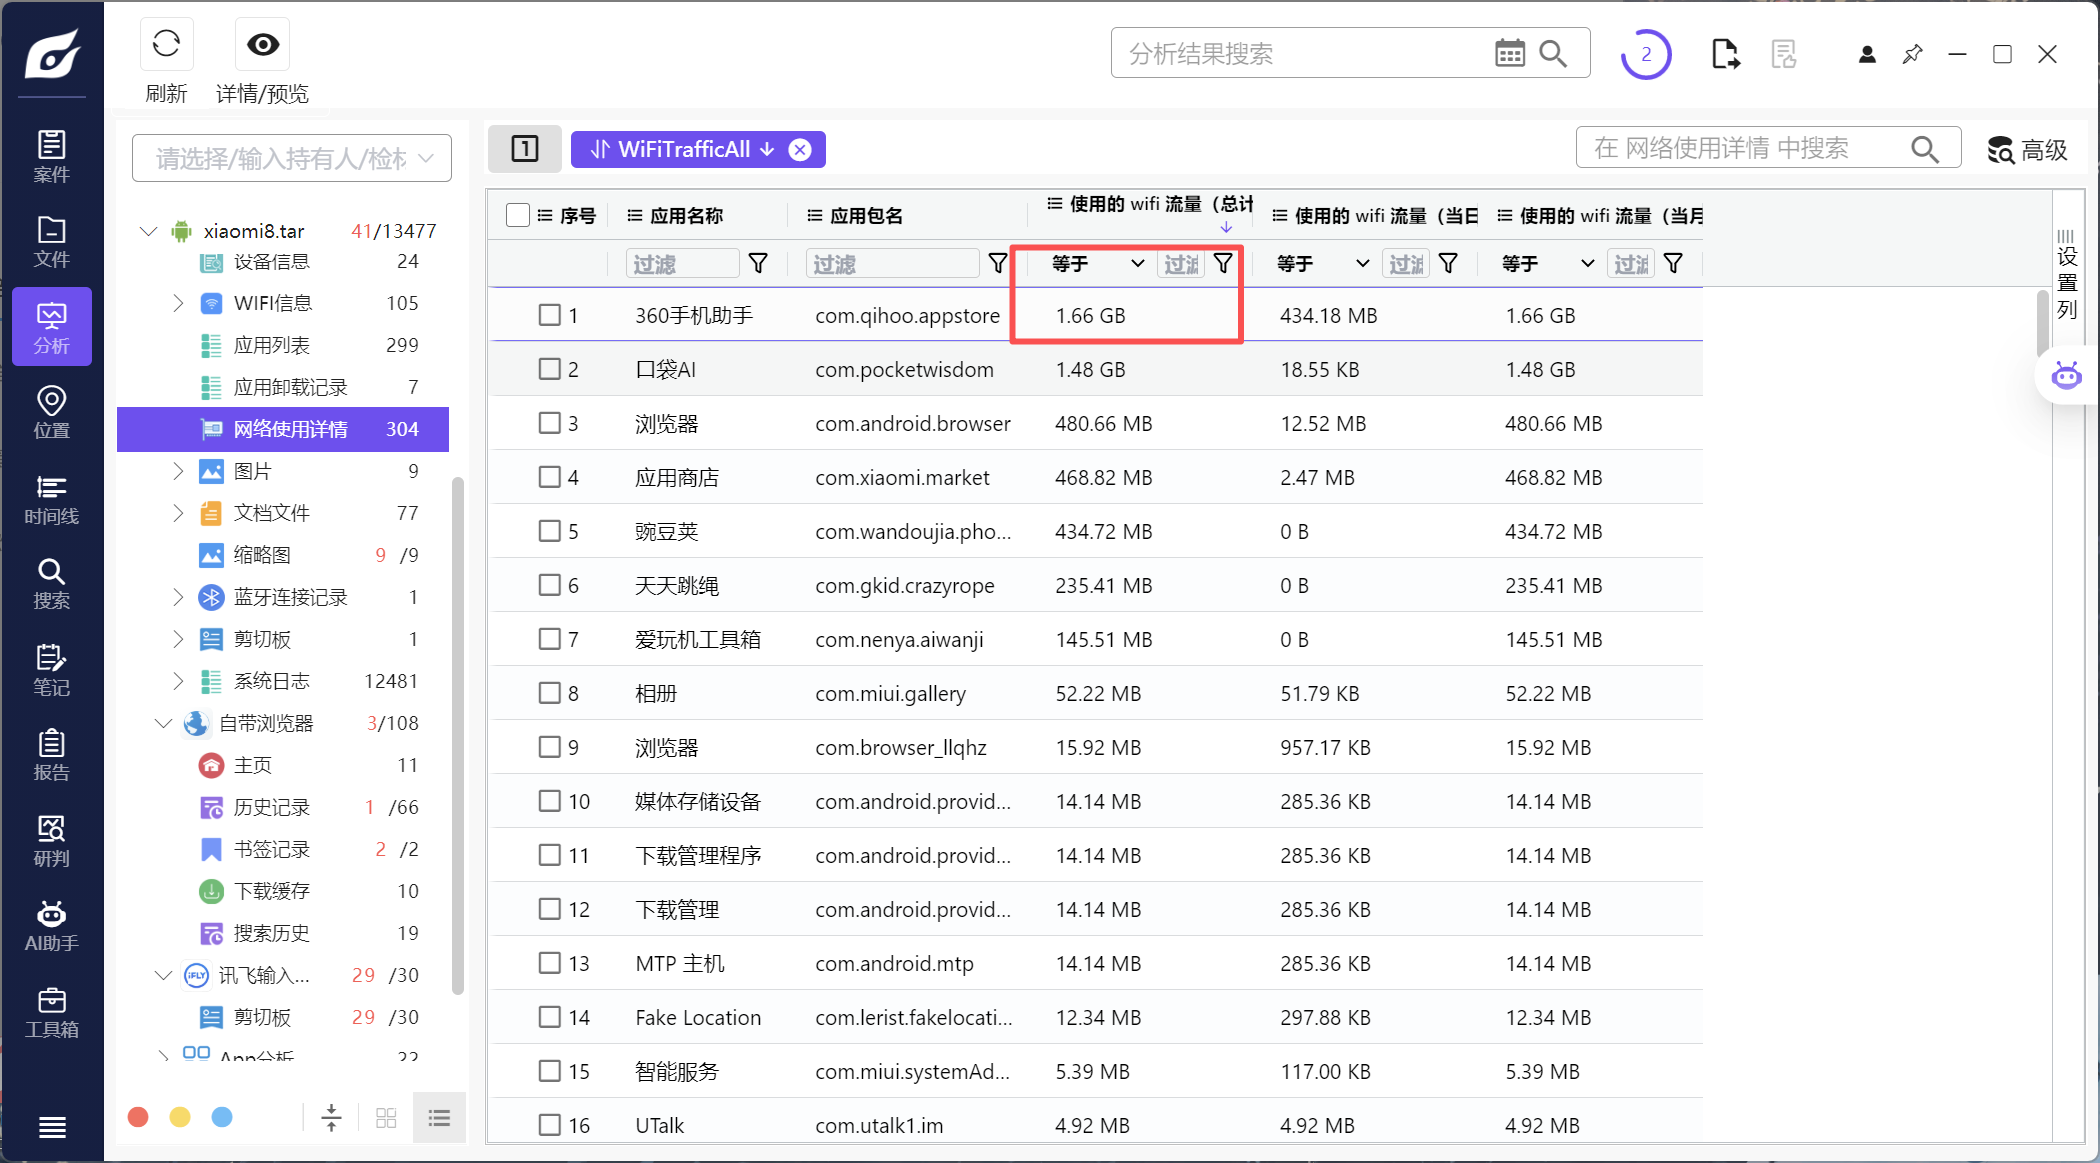Click the collapse-all tree icon
The width and height of the screenshot is (2100, 1163).
tap(331, 1117)
